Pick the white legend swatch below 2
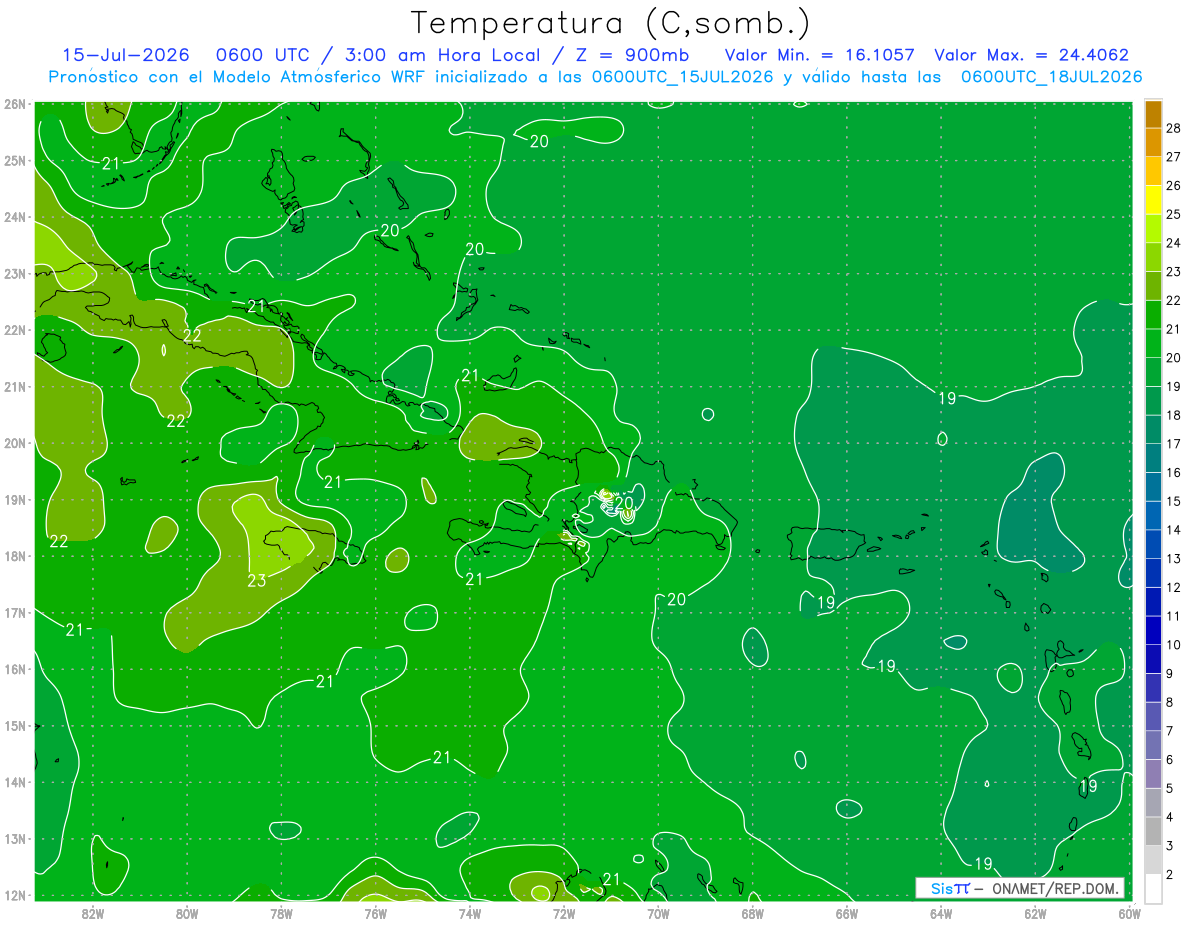Viewport: 1200px width, 927px height. [x=1153, y=888]
